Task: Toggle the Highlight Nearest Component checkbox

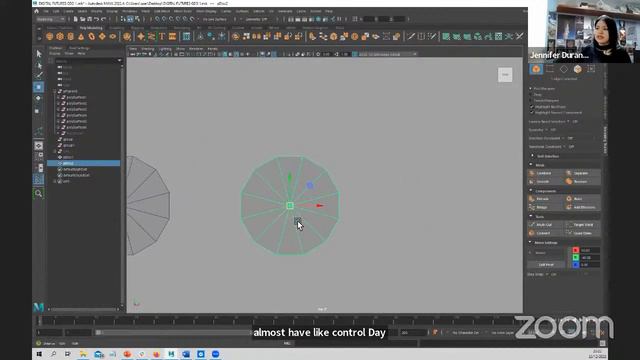Action: [532, 113]
